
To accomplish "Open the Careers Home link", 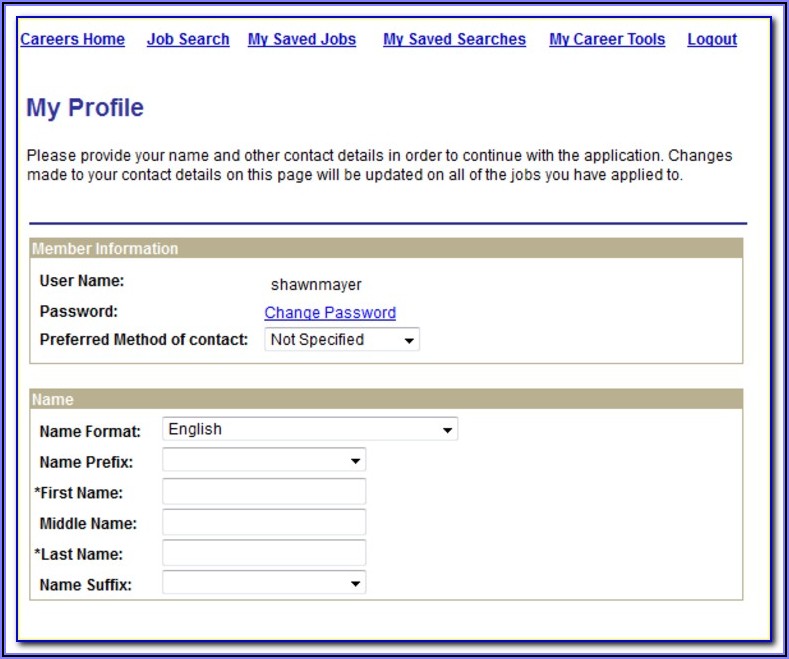I will click(x=72, y=39).
